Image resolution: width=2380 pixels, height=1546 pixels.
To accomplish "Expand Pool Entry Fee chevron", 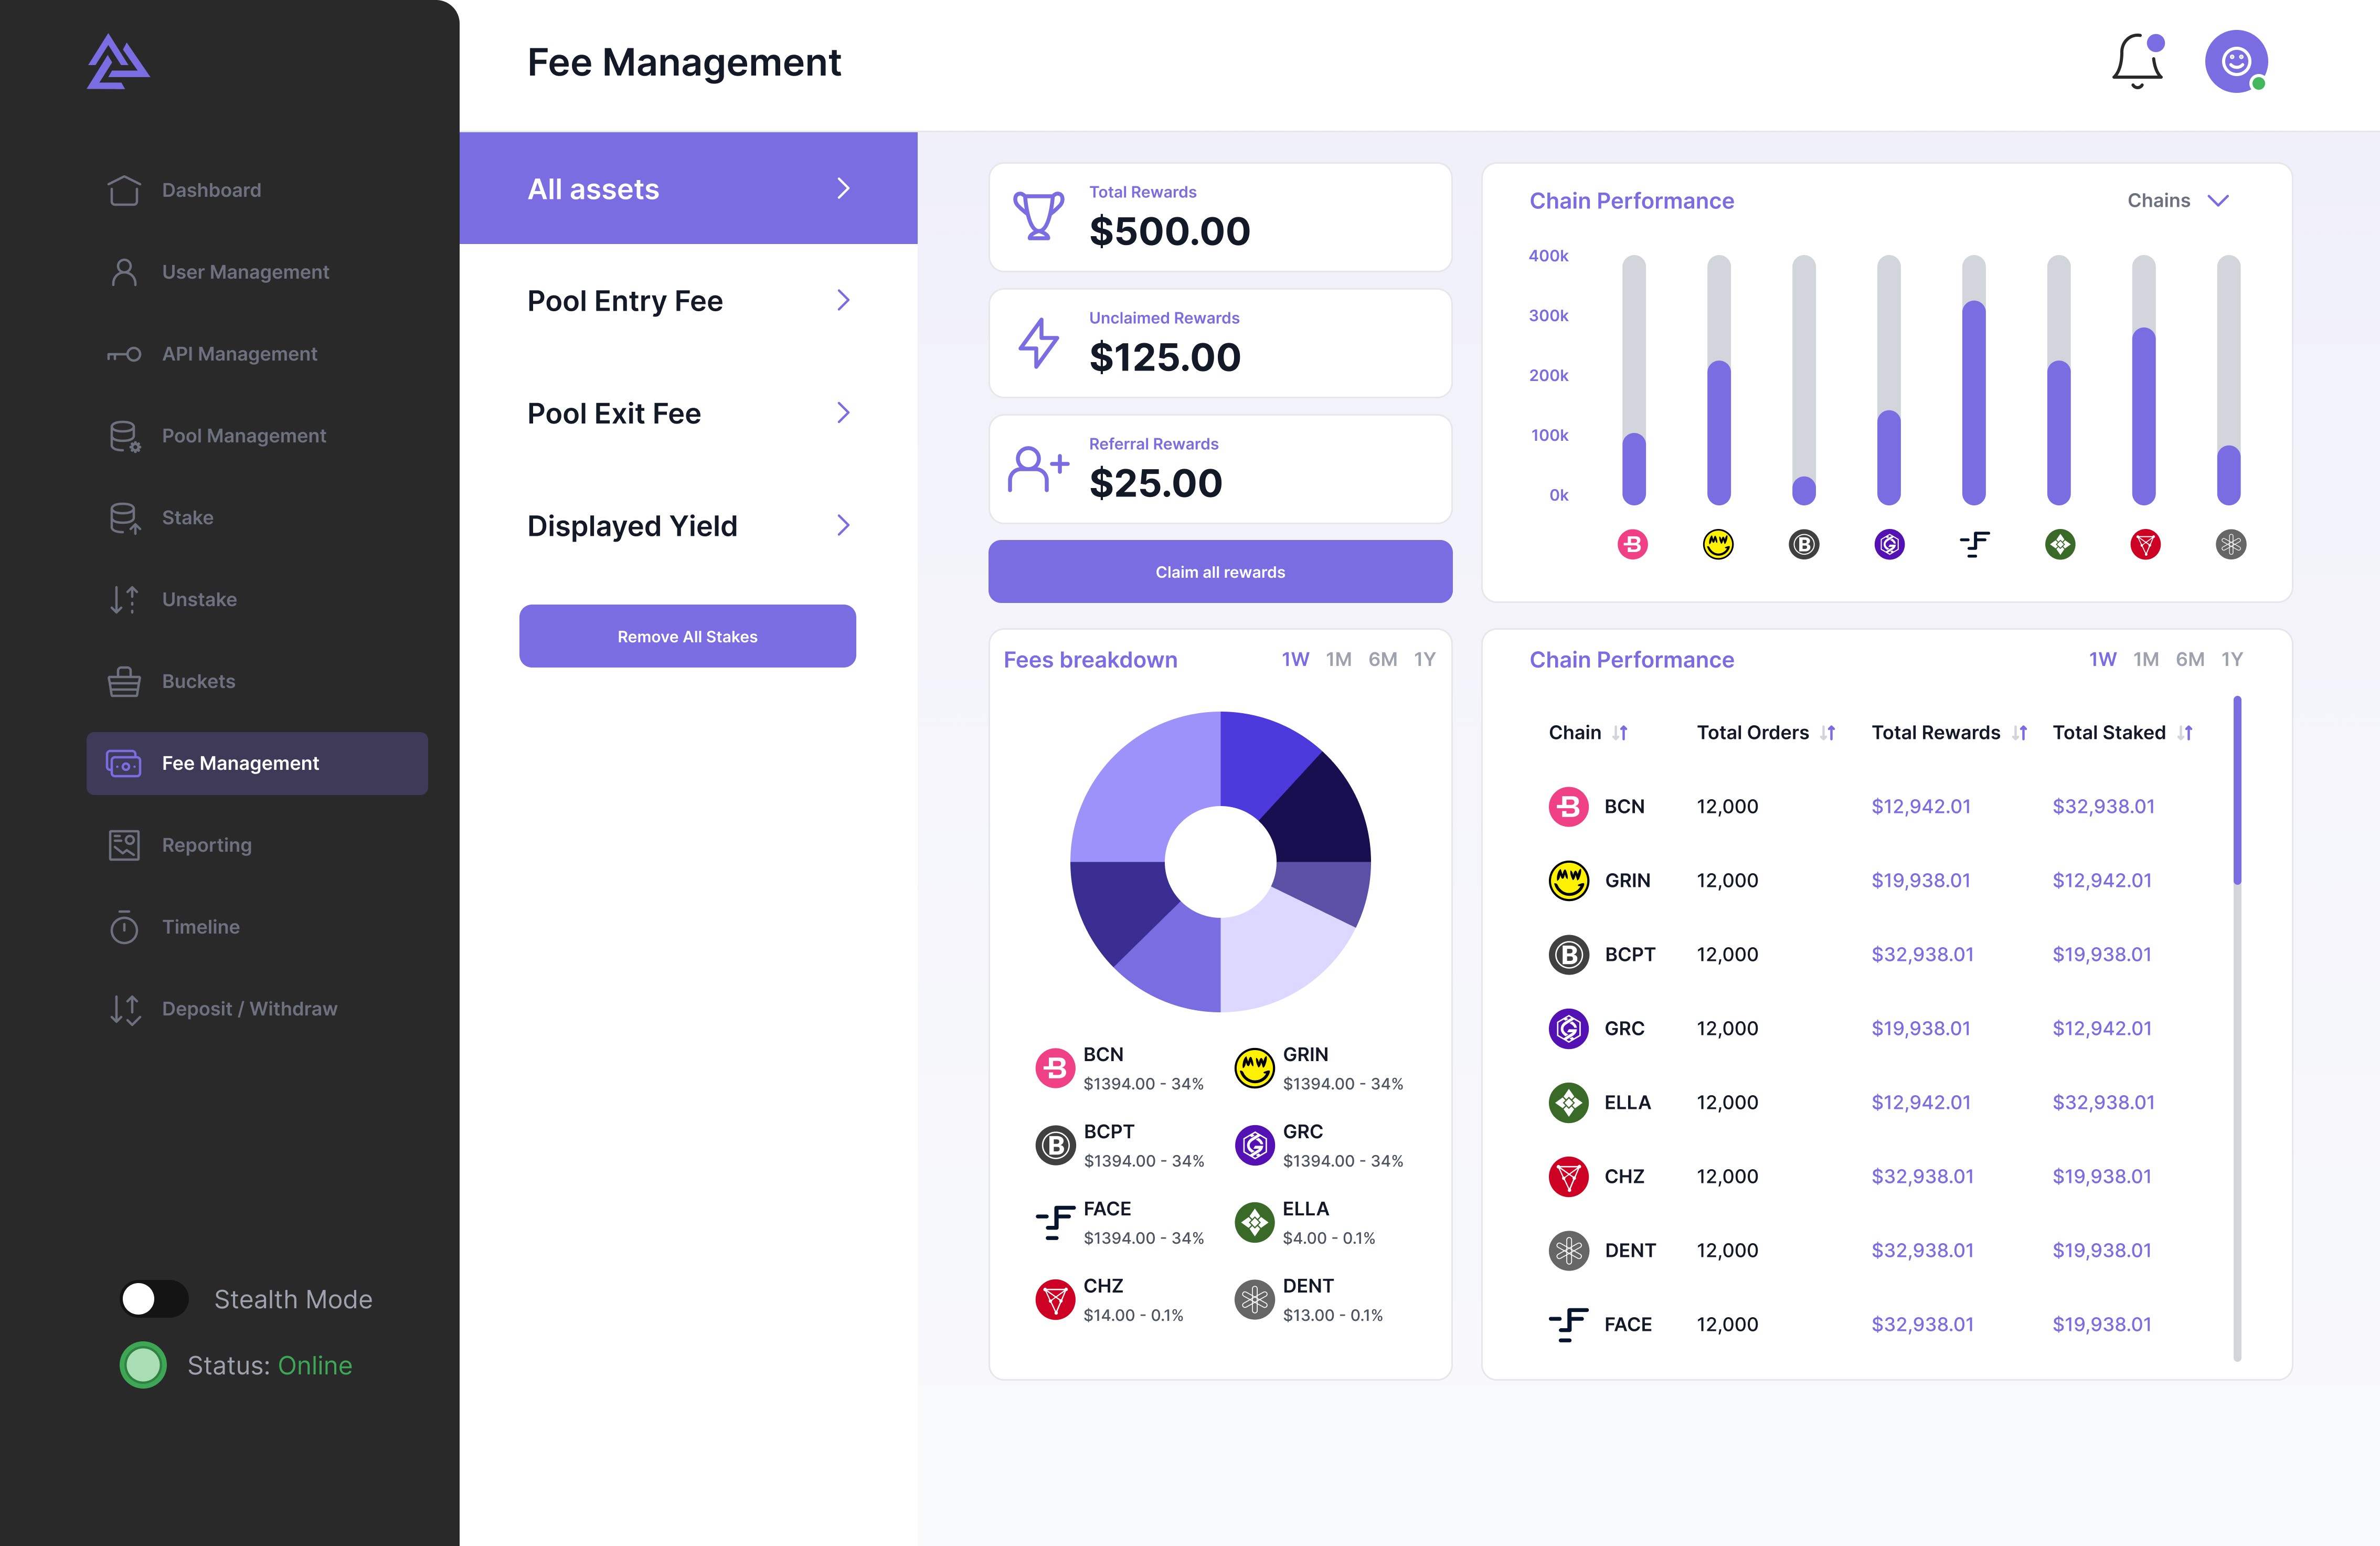I will tap(843, 300).
